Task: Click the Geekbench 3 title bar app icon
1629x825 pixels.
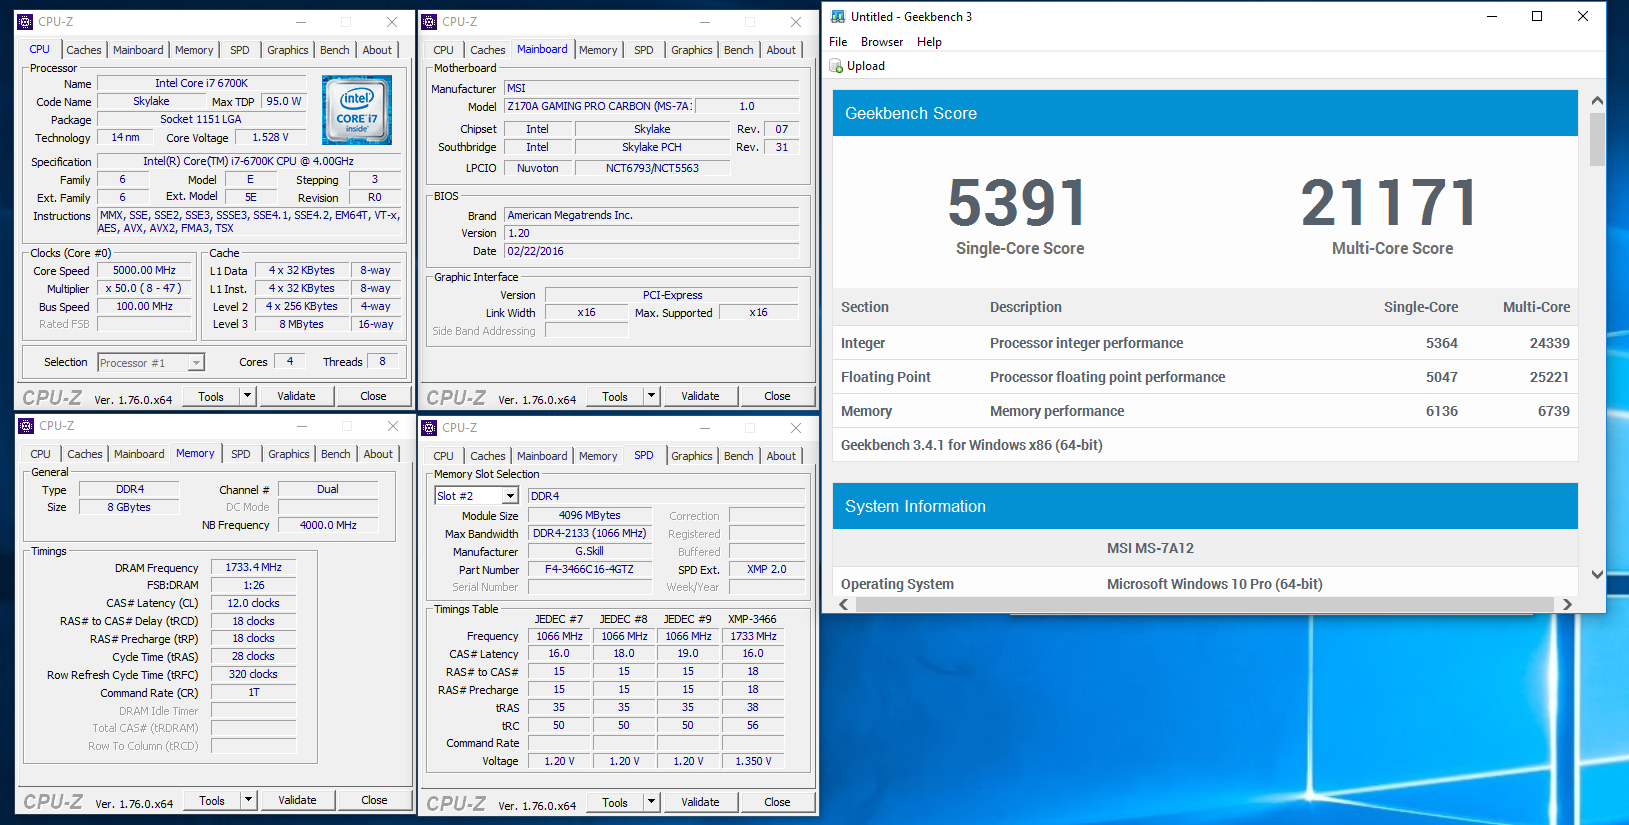Action: pos(838,16)
